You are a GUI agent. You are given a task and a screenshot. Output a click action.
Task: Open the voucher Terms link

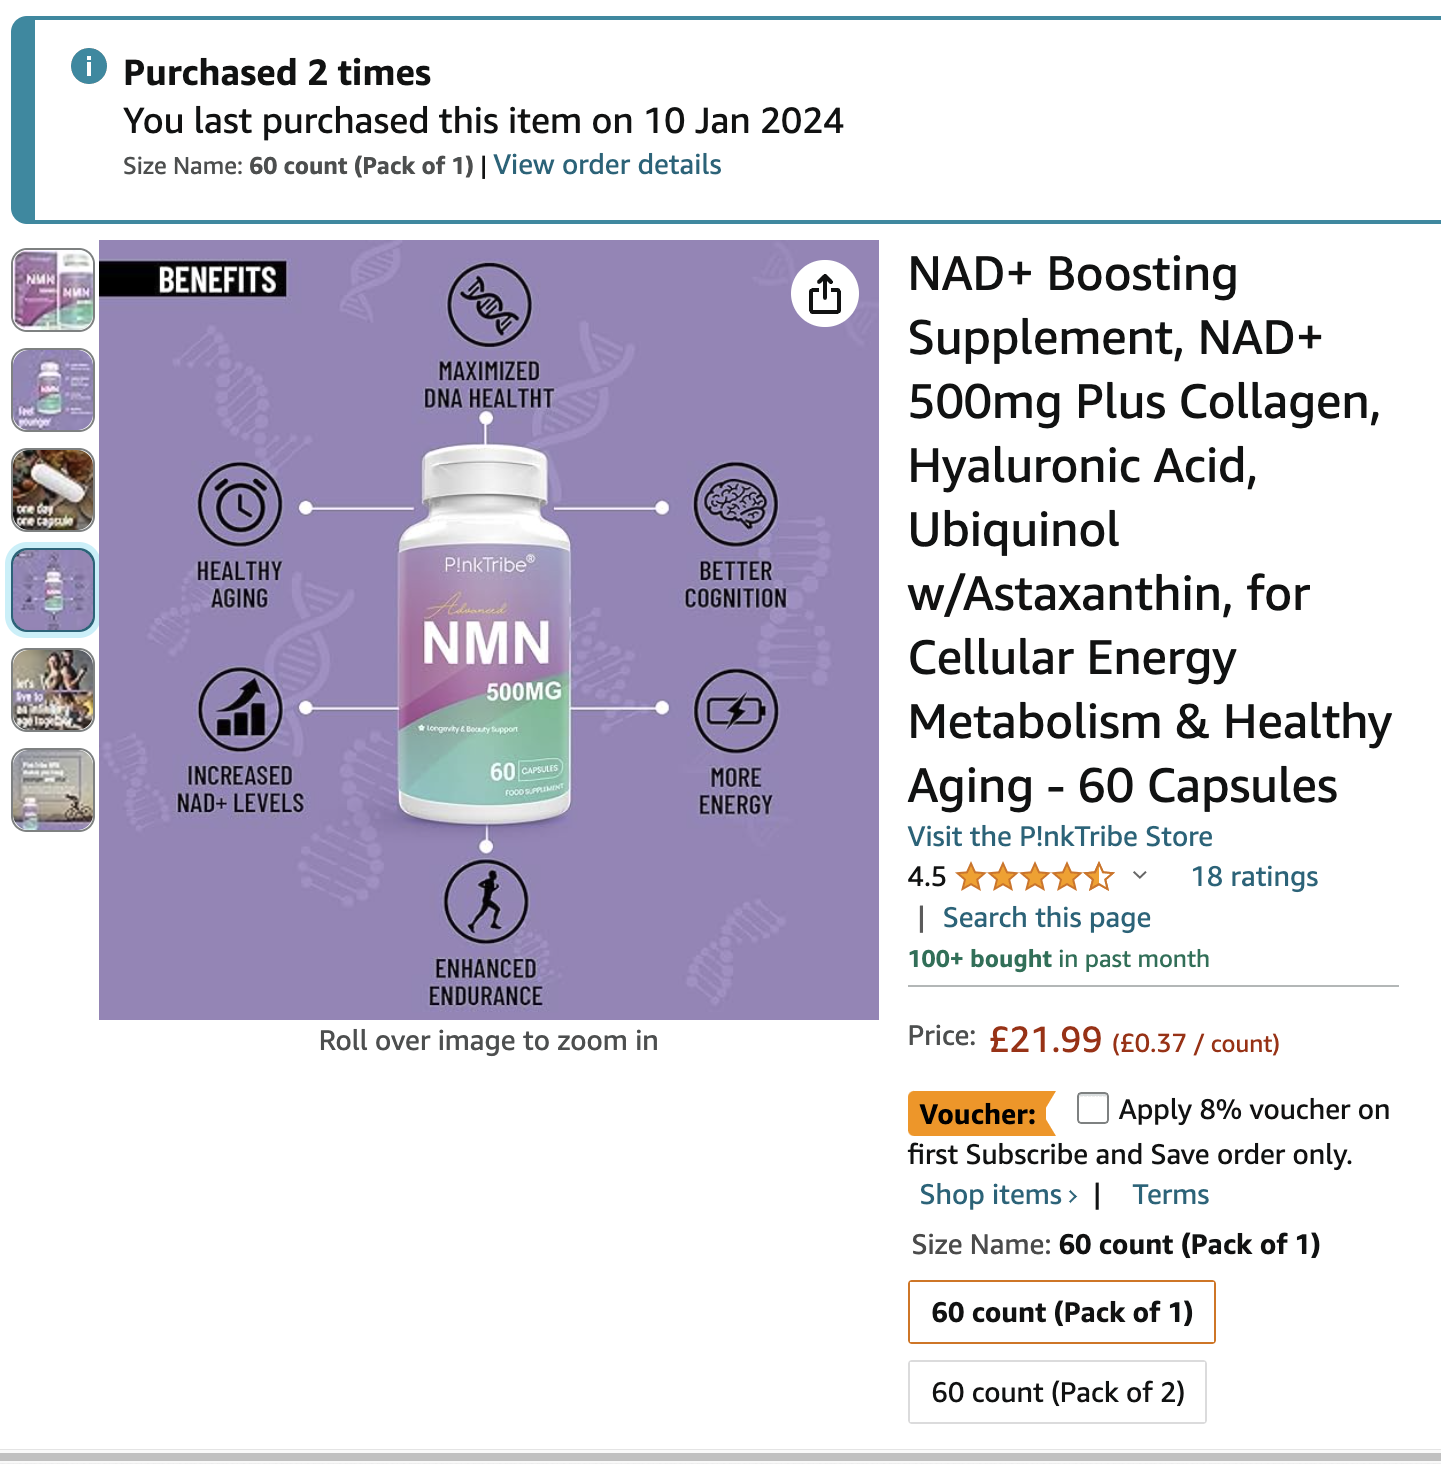click(x=1170, y=1194)
